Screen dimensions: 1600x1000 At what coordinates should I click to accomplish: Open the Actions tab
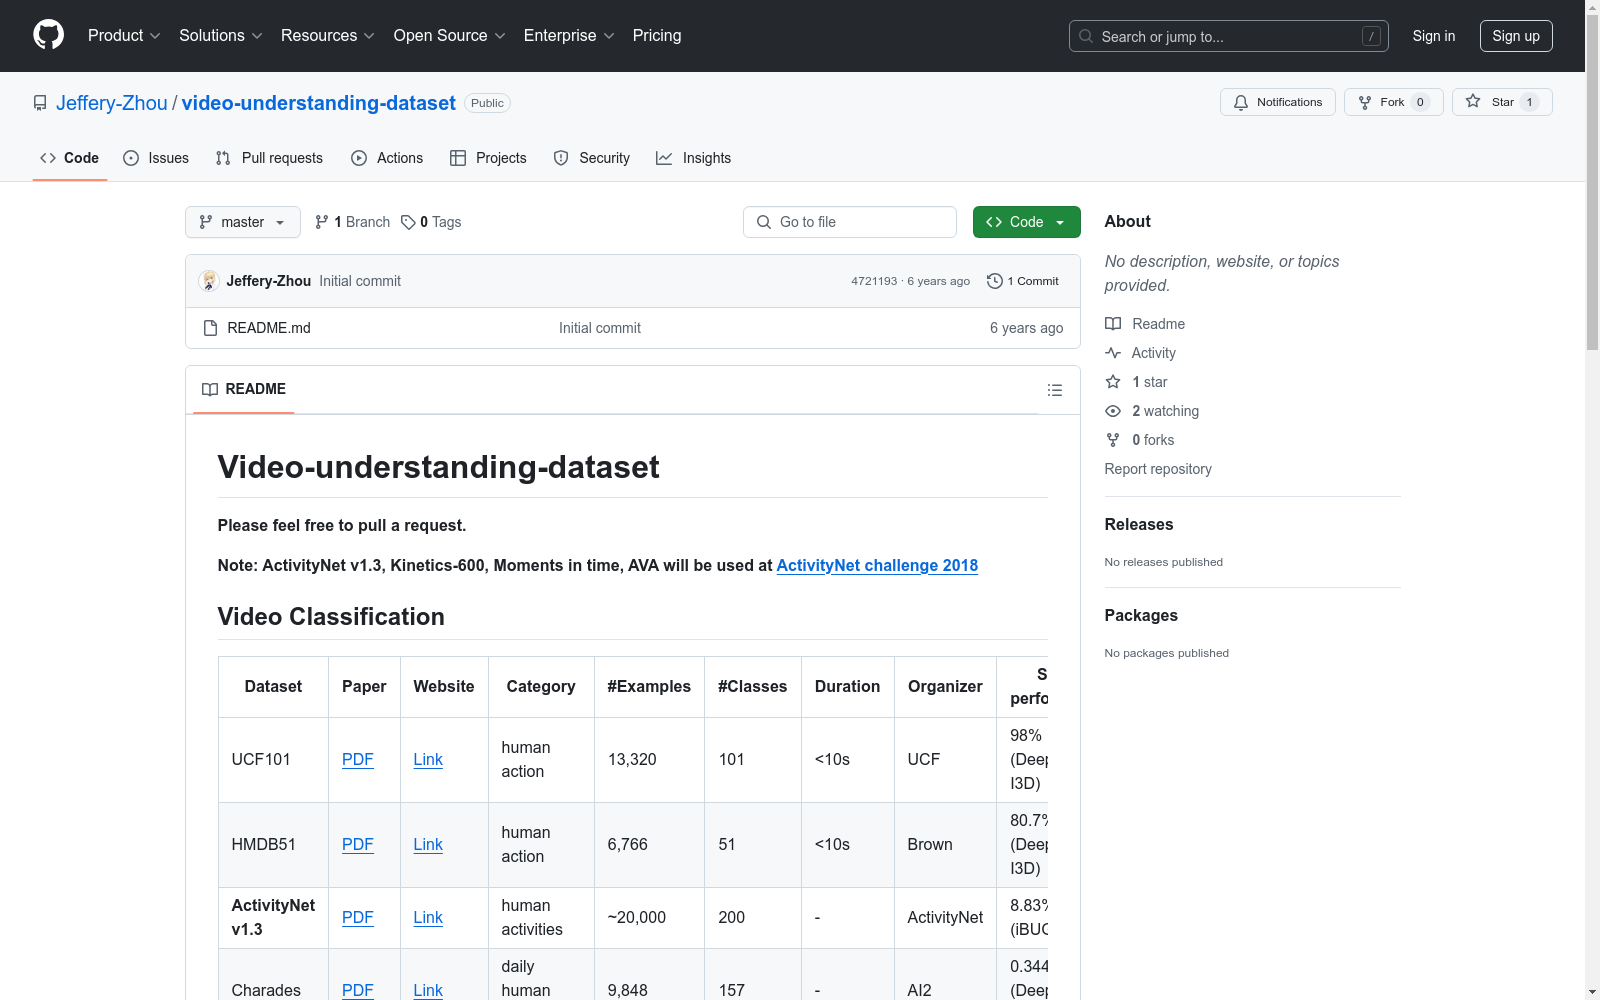(x=387, y=158)
